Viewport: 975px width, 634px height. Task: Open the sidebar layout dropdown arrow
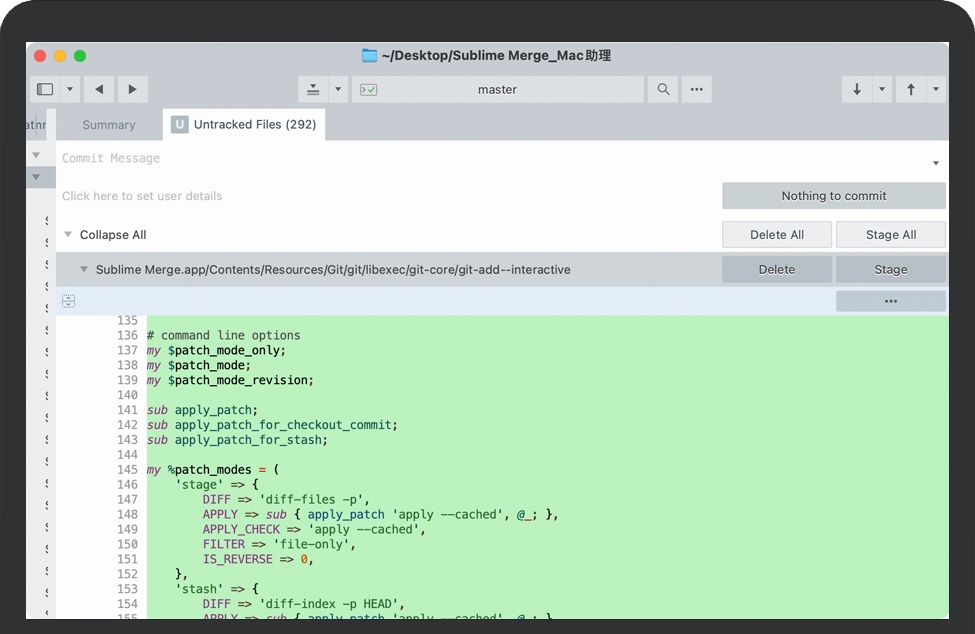[x=70, y=89]
